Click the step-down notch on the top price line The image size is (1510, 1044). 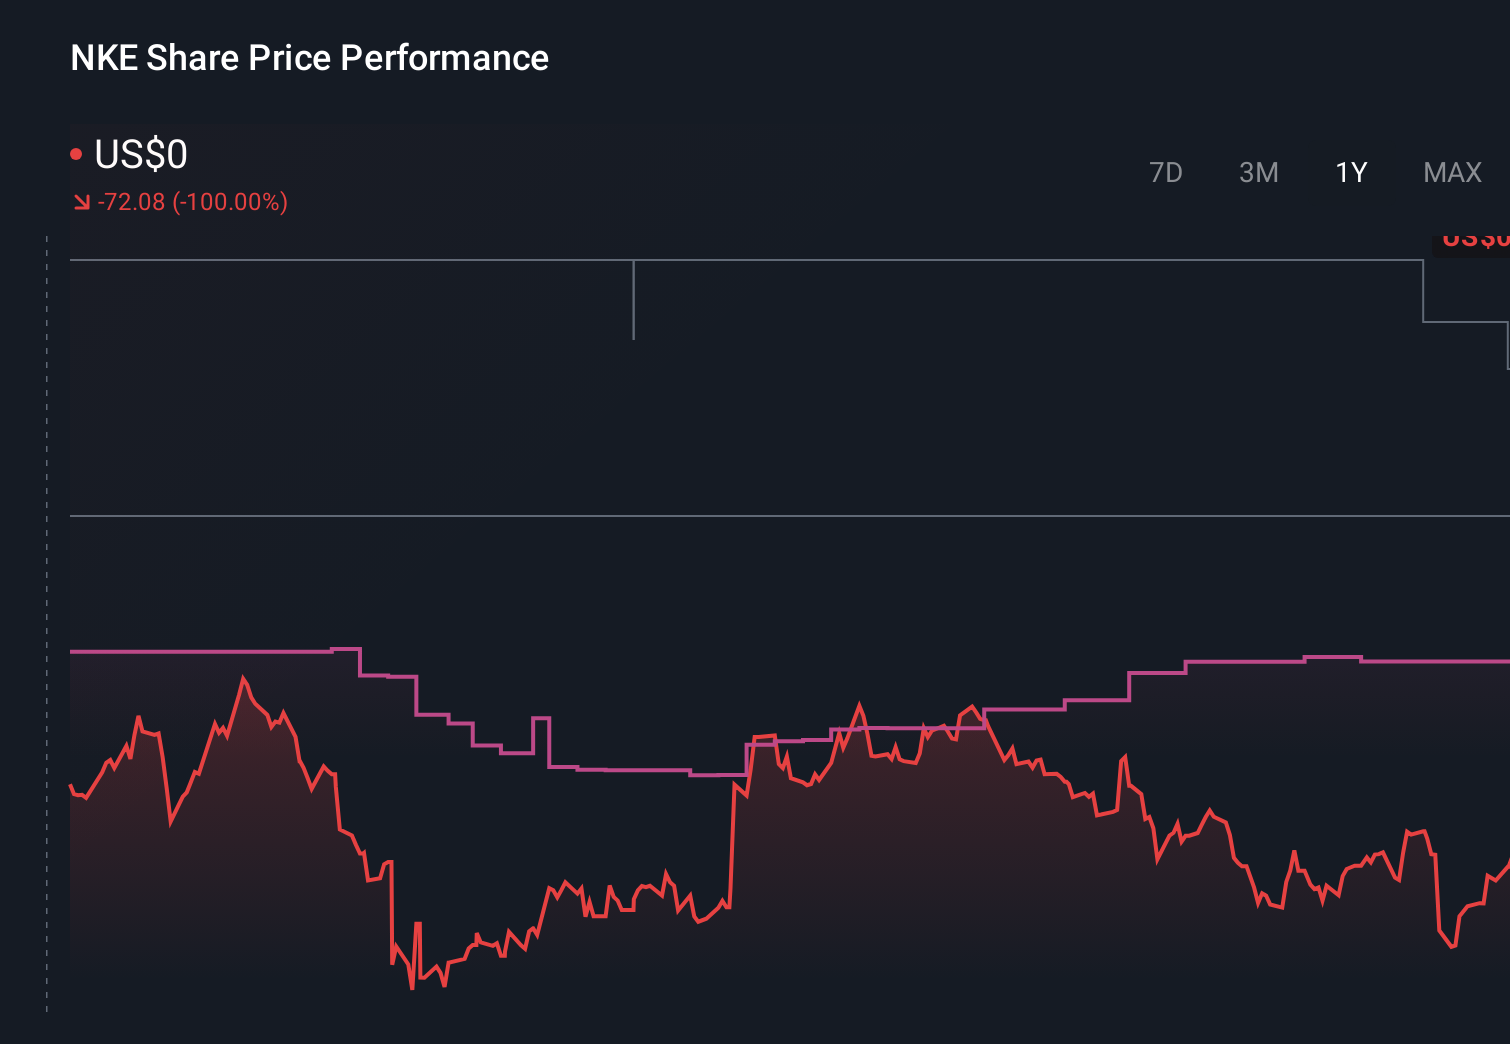click(1424, 290)
